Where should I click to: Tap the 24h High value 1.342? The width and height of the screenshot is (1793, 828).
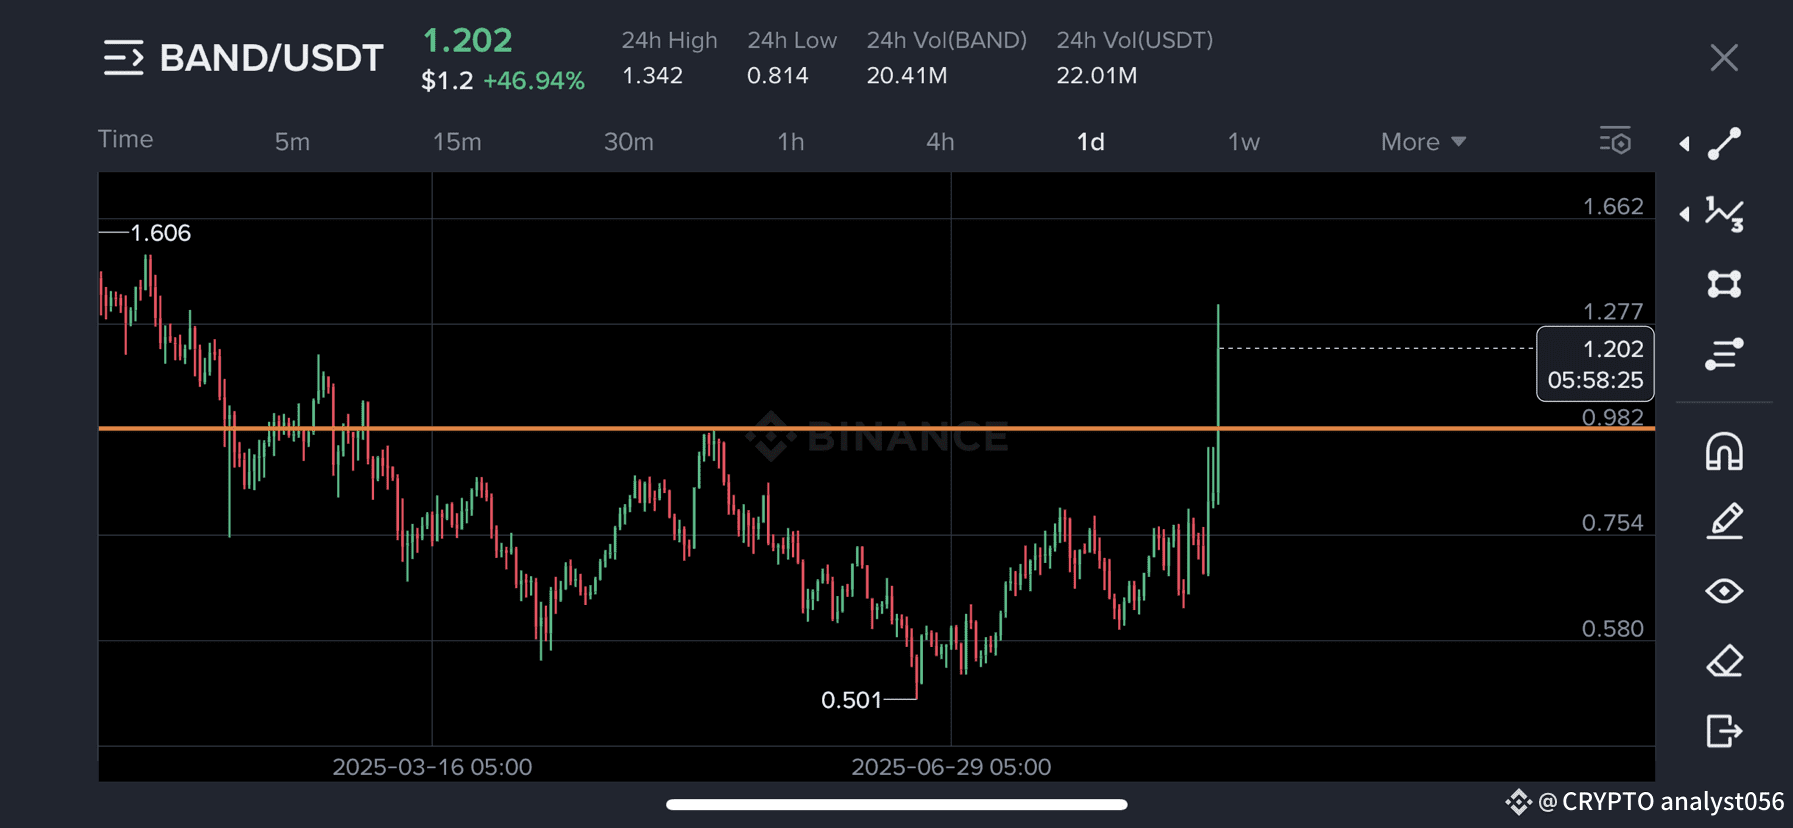pos(652,76)
